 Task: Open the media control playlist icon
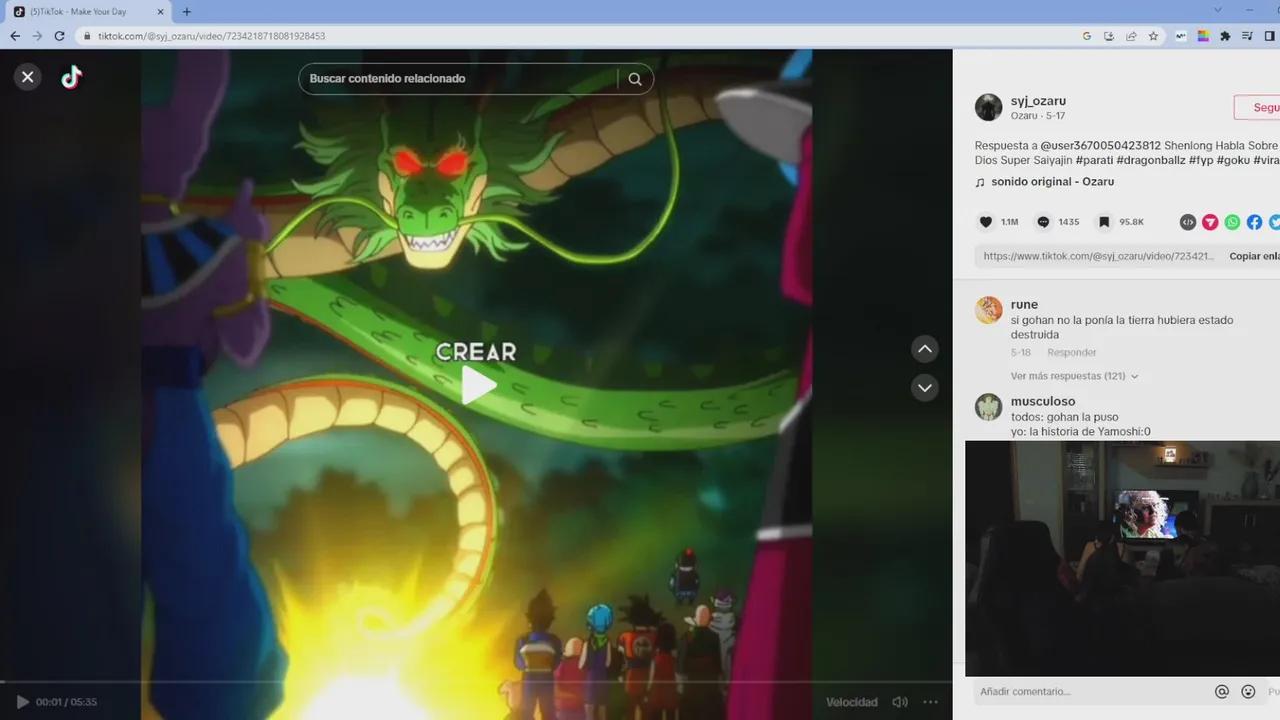pos(1247,36)
